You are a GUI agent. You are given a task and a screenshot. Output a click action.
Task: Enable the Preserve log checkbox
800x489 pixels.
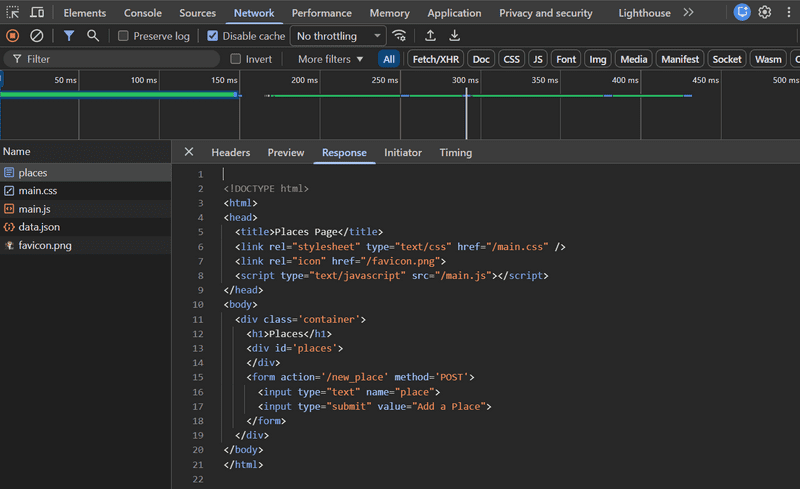coord(123,36)
